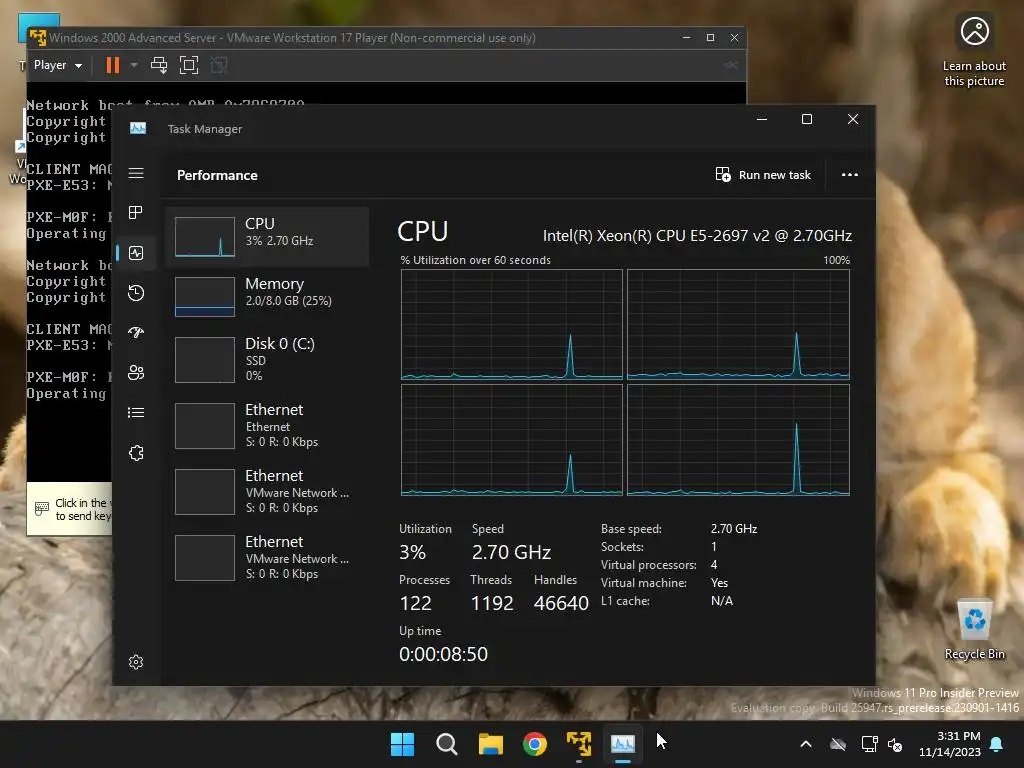
Task: Click the Task Manager title bar app icon
Action: (138, 128)
